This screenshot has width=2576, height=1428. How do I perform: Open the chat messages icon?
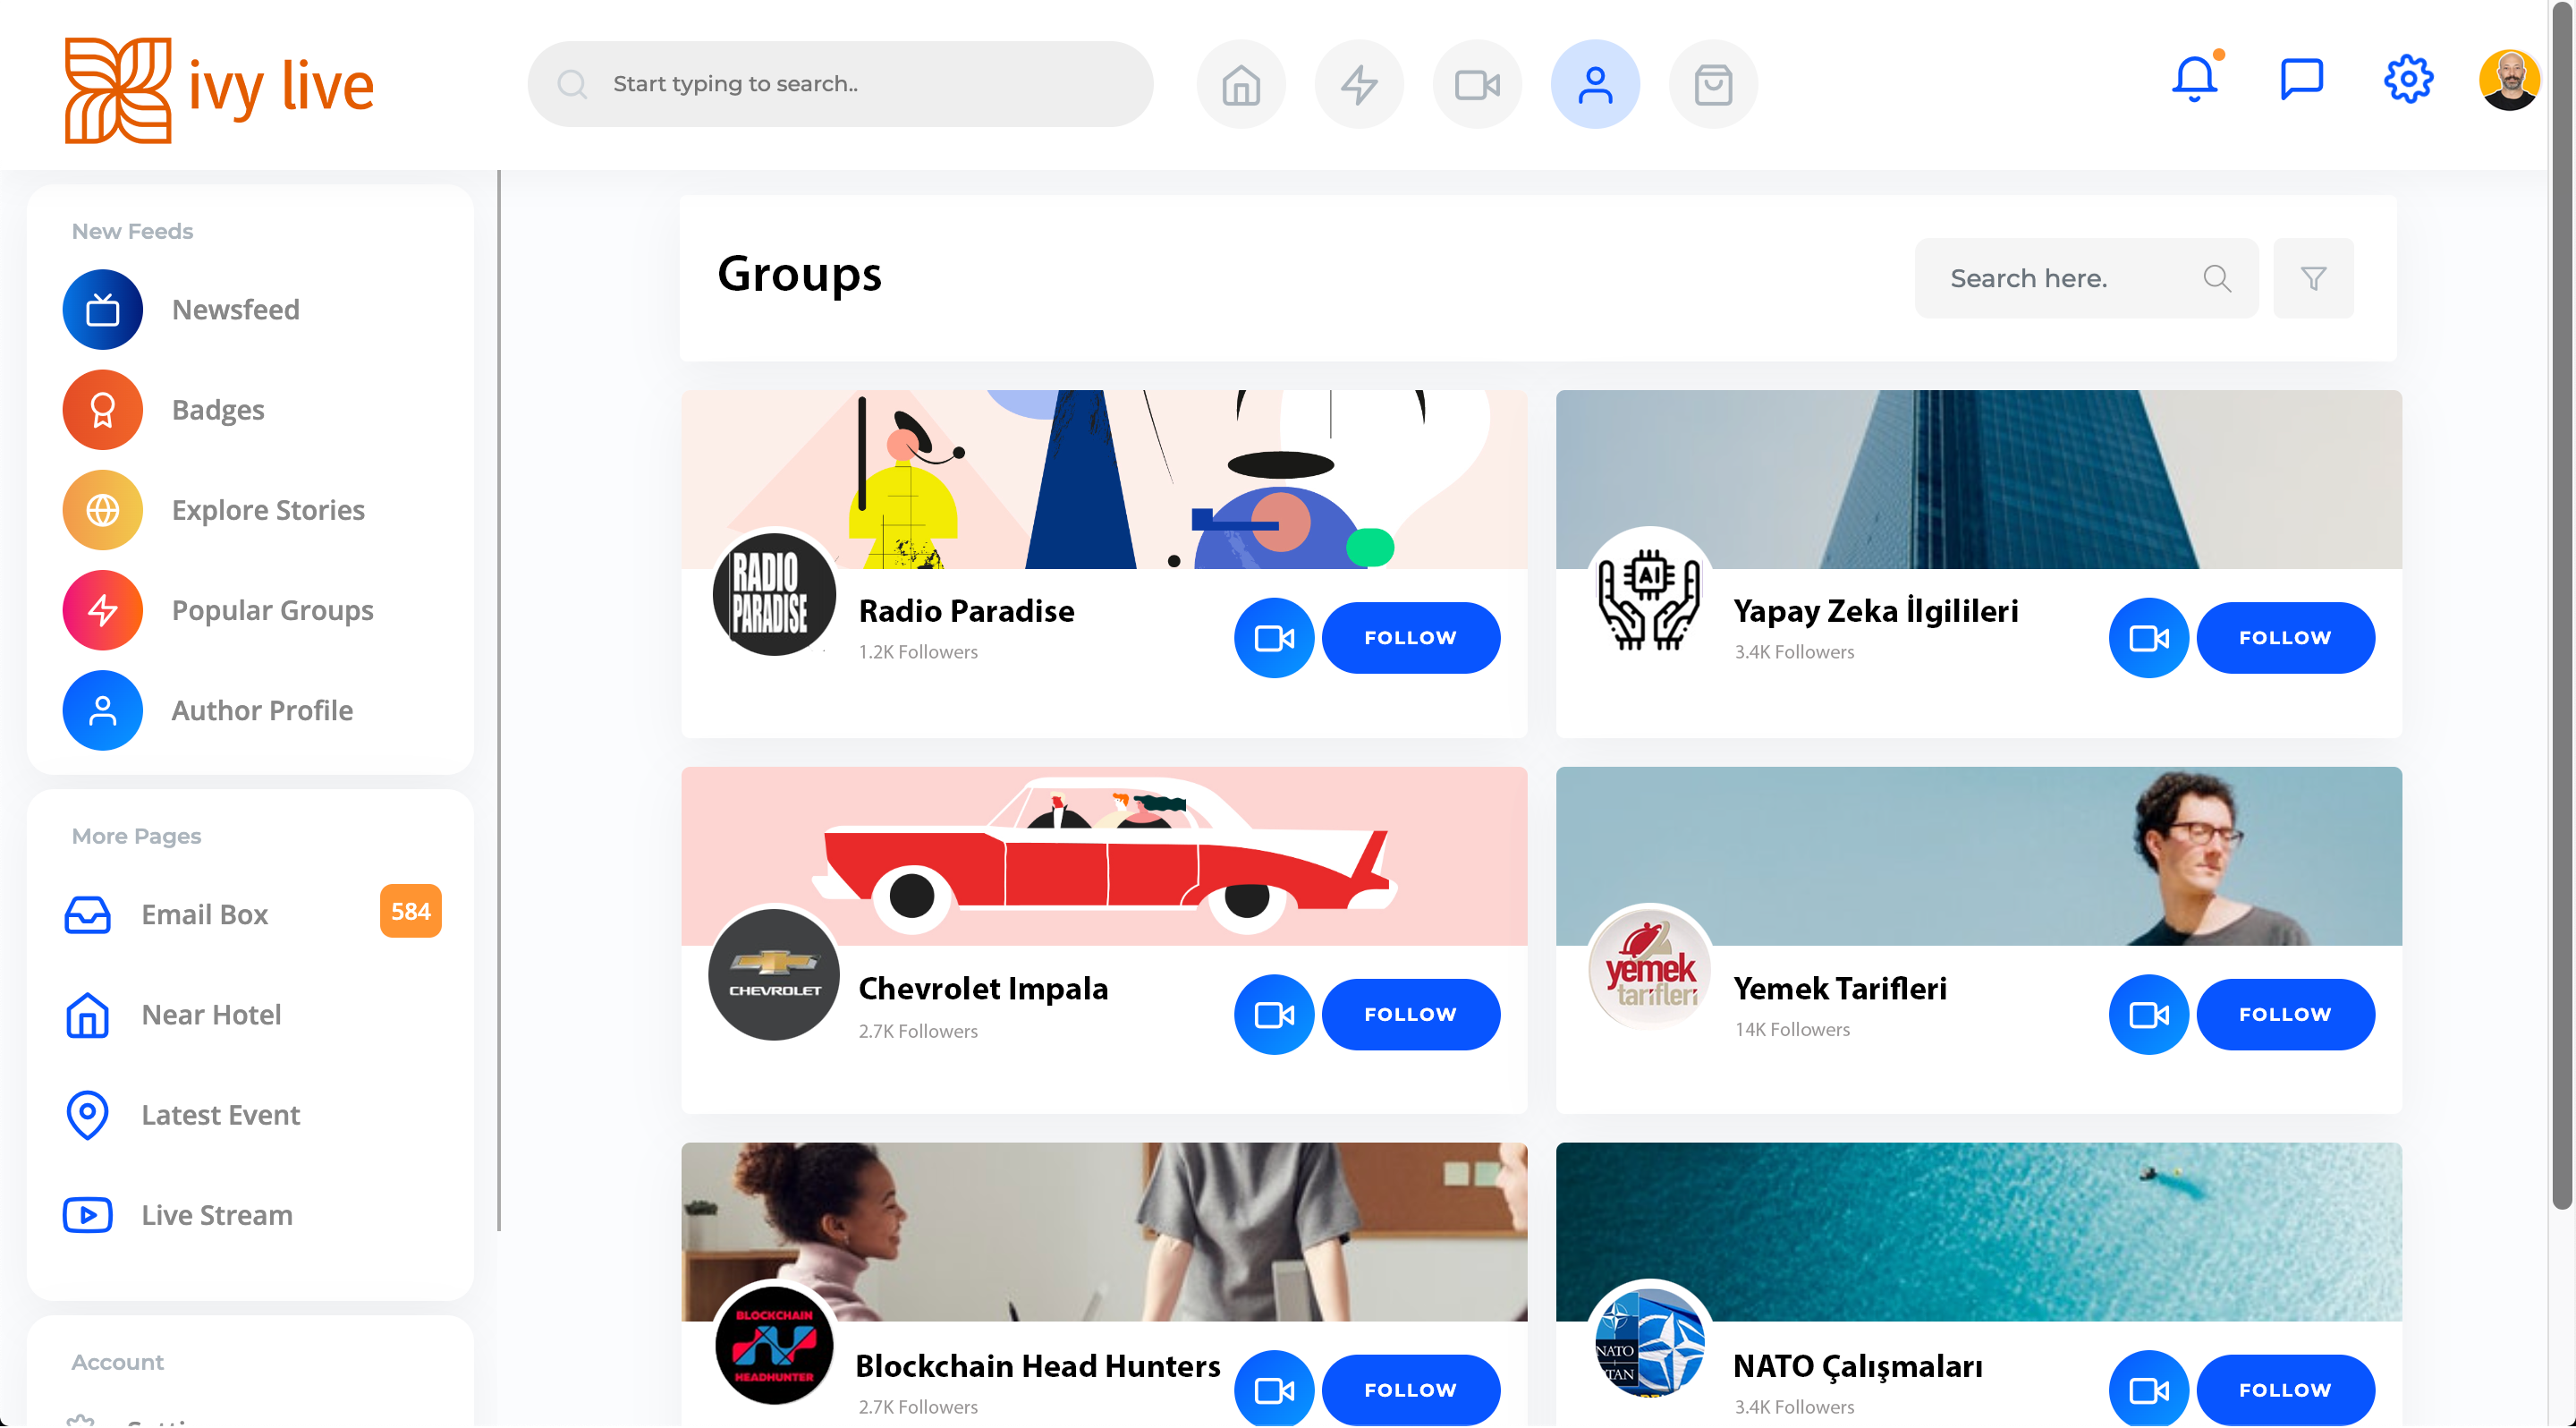click(x=2301, y=79)
